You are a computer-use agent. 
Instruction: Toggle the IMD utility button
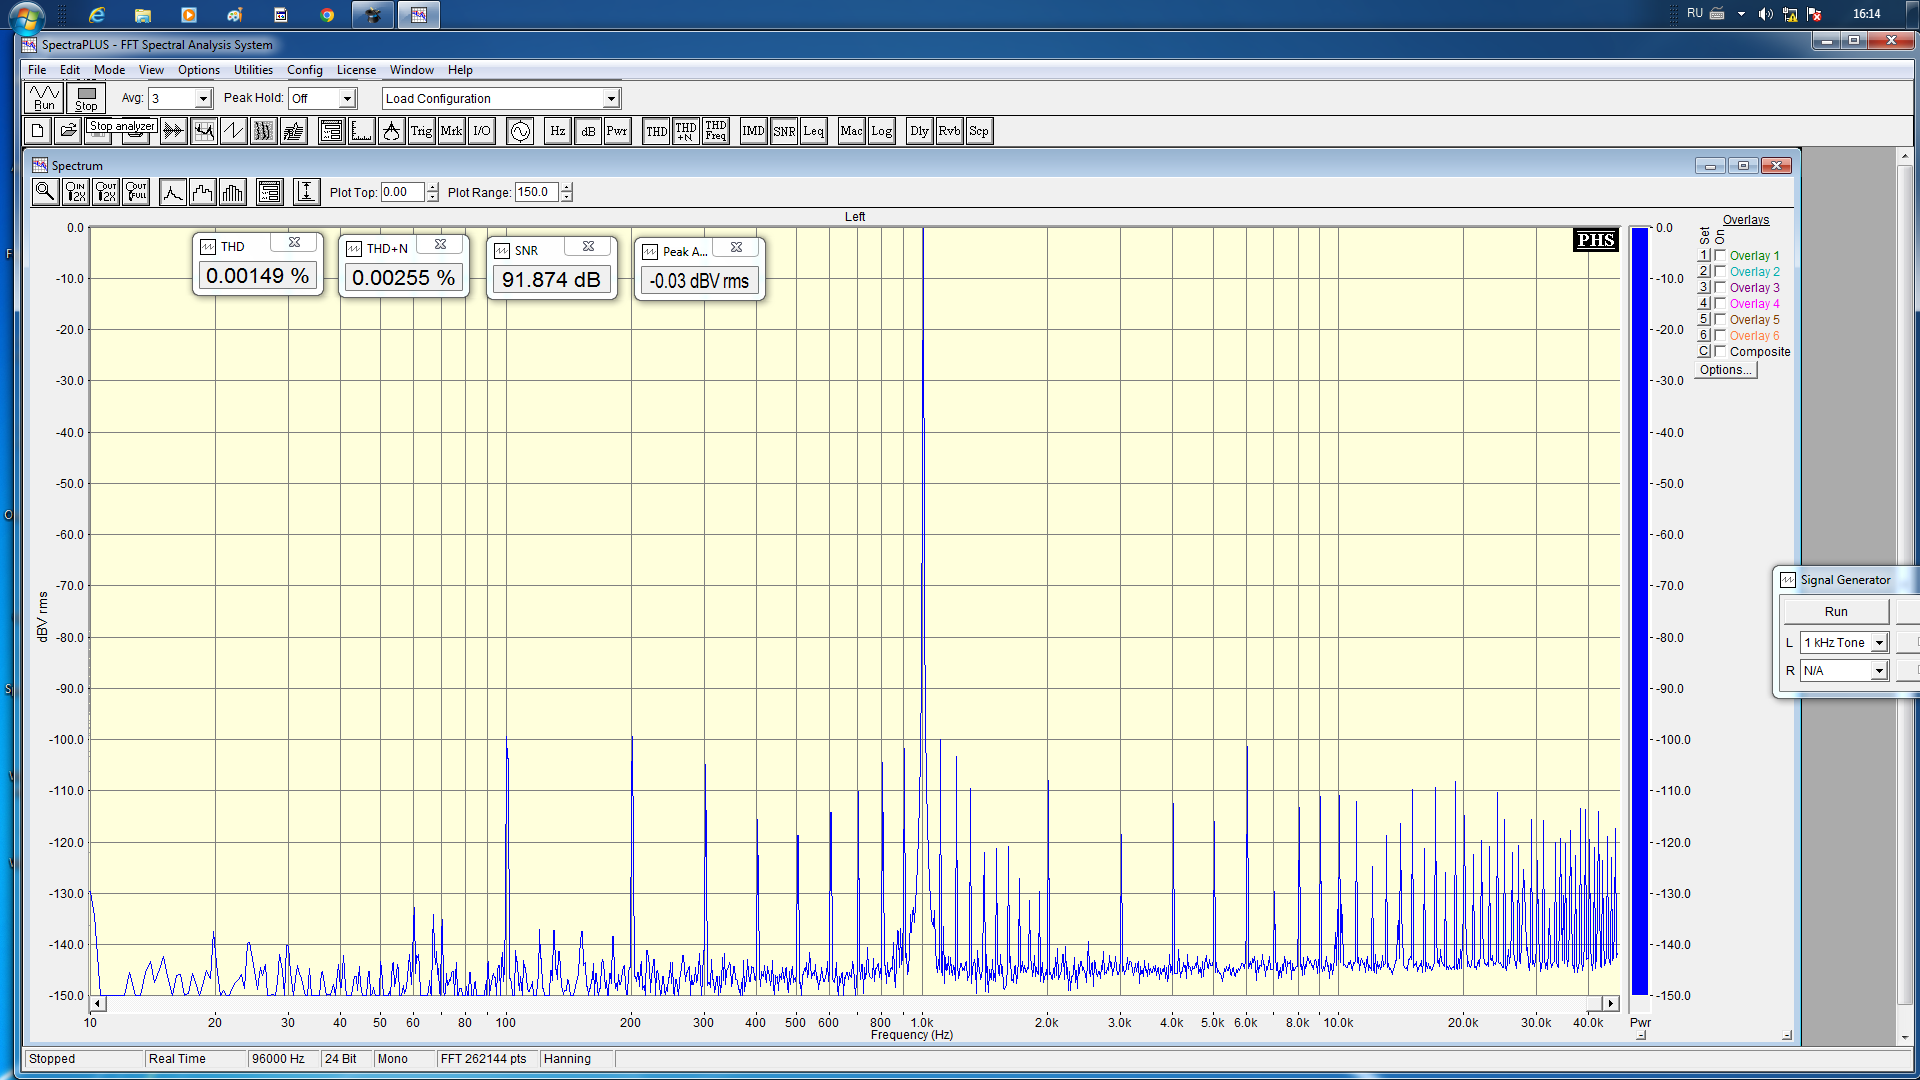(754, 131)
